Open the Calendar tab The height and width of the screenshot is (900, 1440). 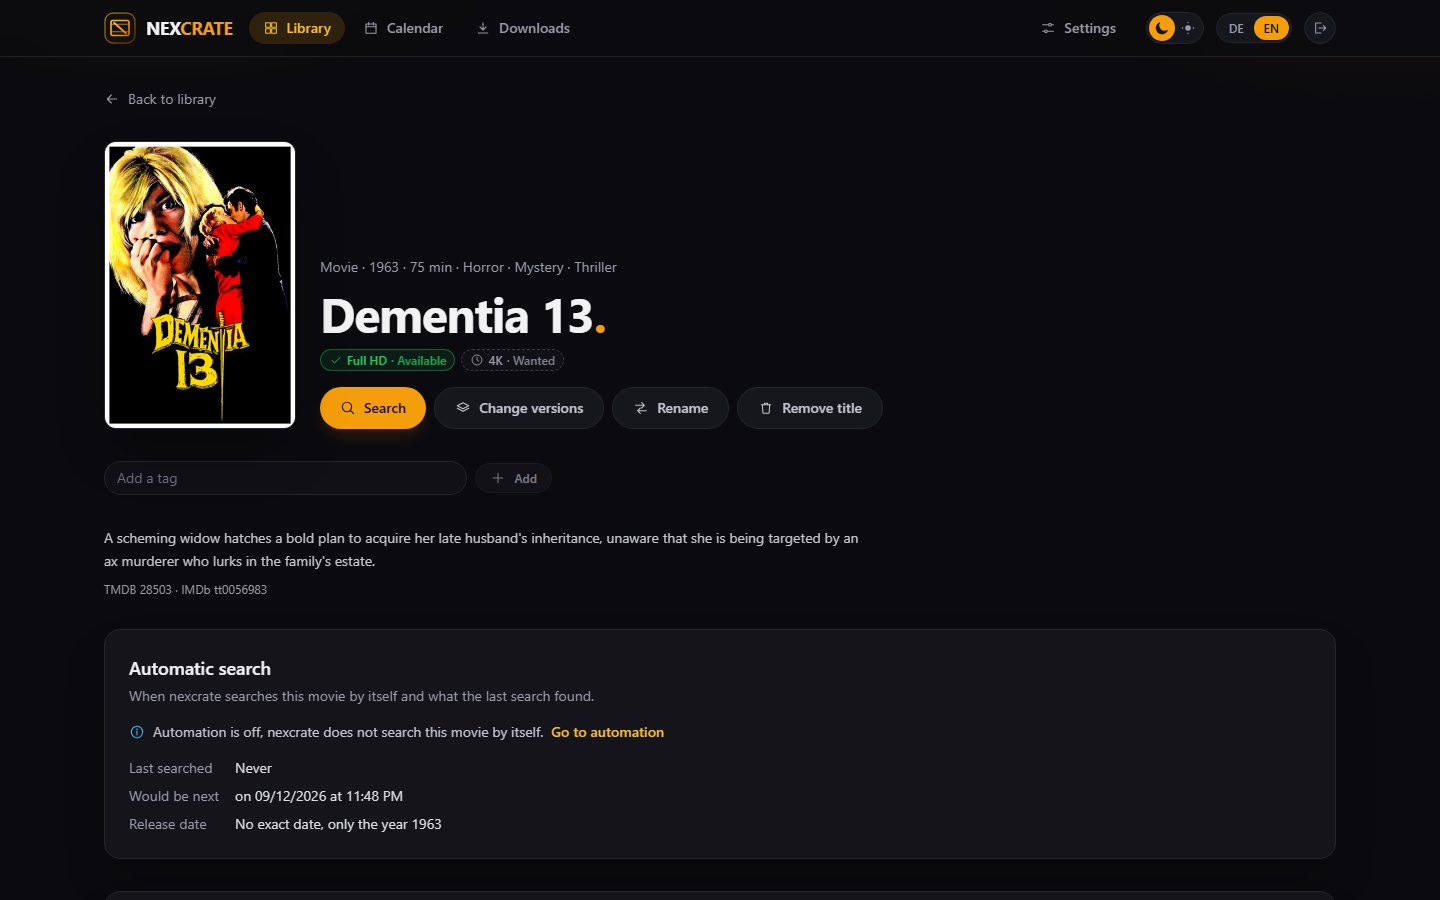(x=404, y=28)
